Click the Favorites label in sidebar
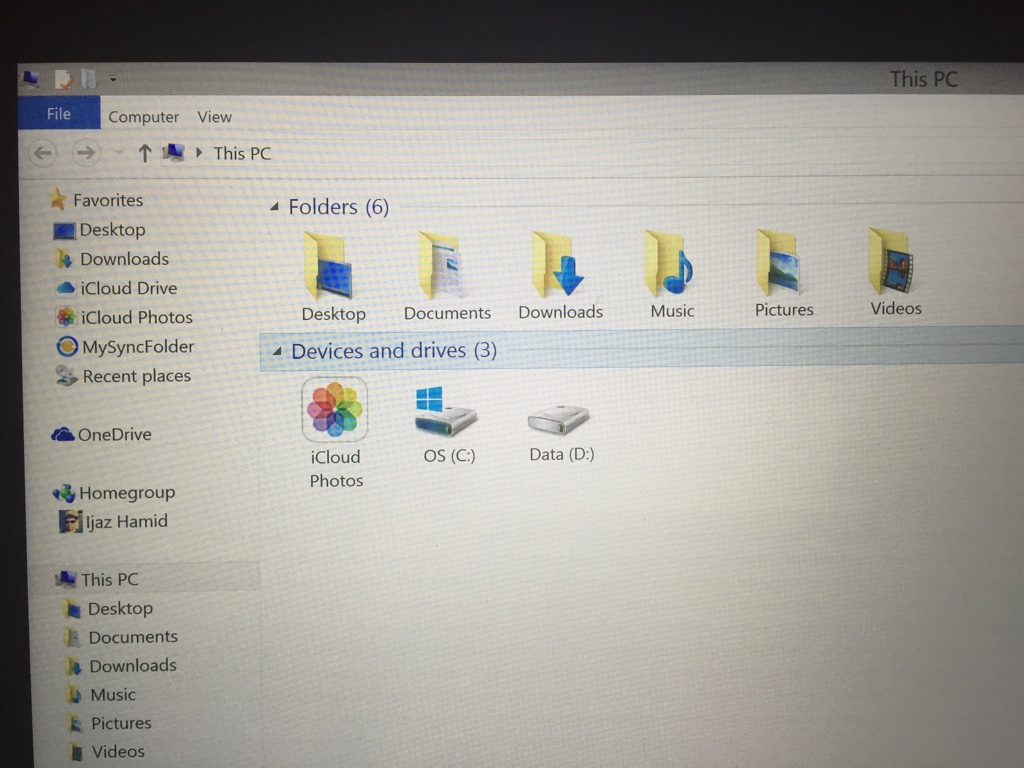The width and height of the screenshot is (1024, 768). point(108,200)
